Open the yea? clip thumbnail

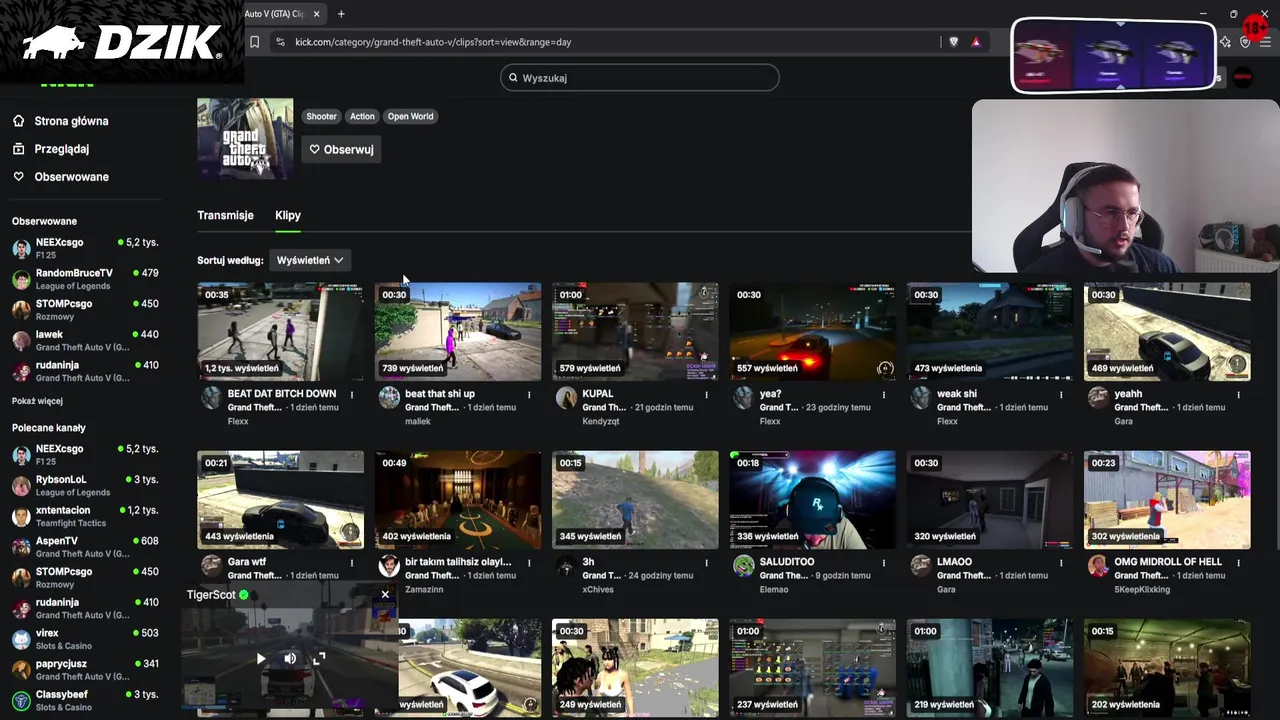812,331
